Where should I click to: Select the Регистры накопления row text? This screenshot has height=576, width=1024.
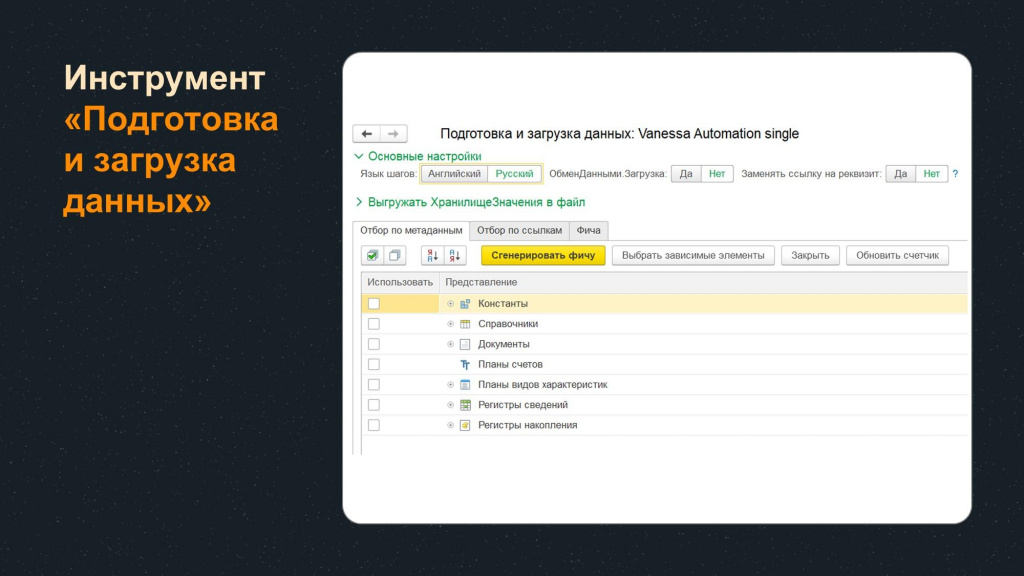[x=528, y=425]
